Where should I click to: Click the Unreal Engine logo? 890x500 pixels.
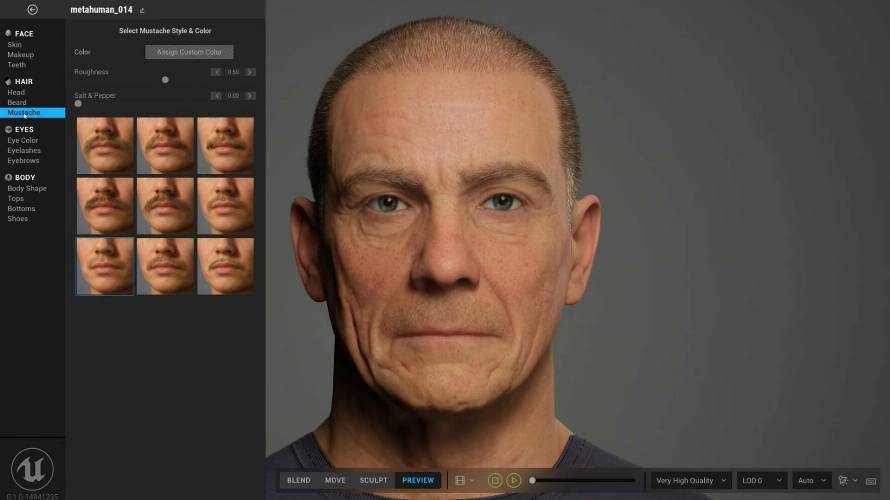pyautogui.click(x=32, y=468)
